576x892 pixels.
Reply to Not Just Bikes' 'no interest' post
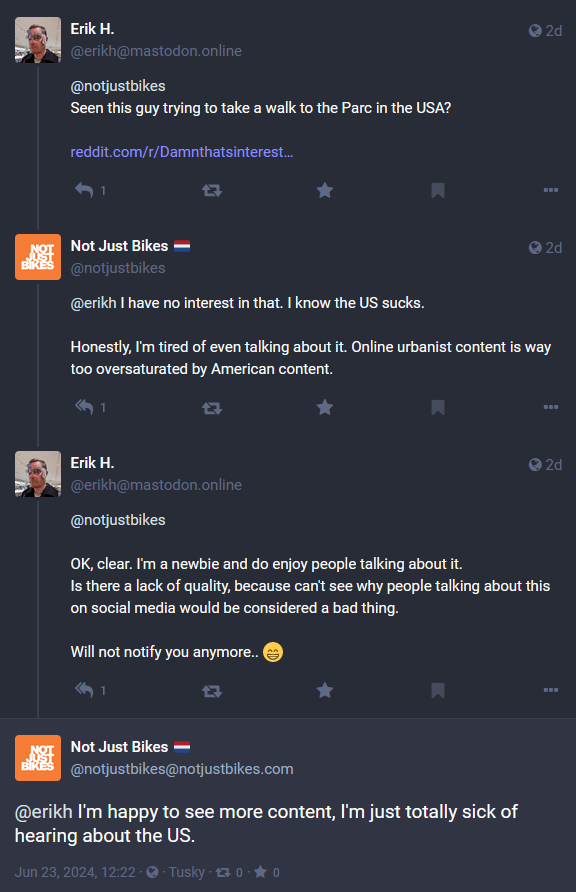point(84,407)
